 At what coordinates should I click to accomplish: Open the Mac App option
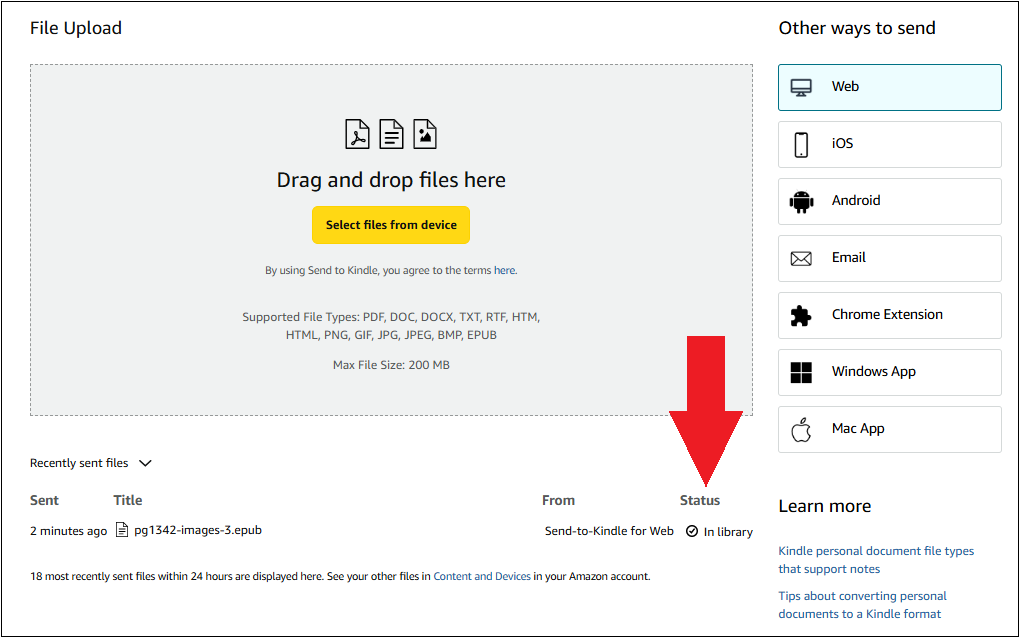coord(889,430)
